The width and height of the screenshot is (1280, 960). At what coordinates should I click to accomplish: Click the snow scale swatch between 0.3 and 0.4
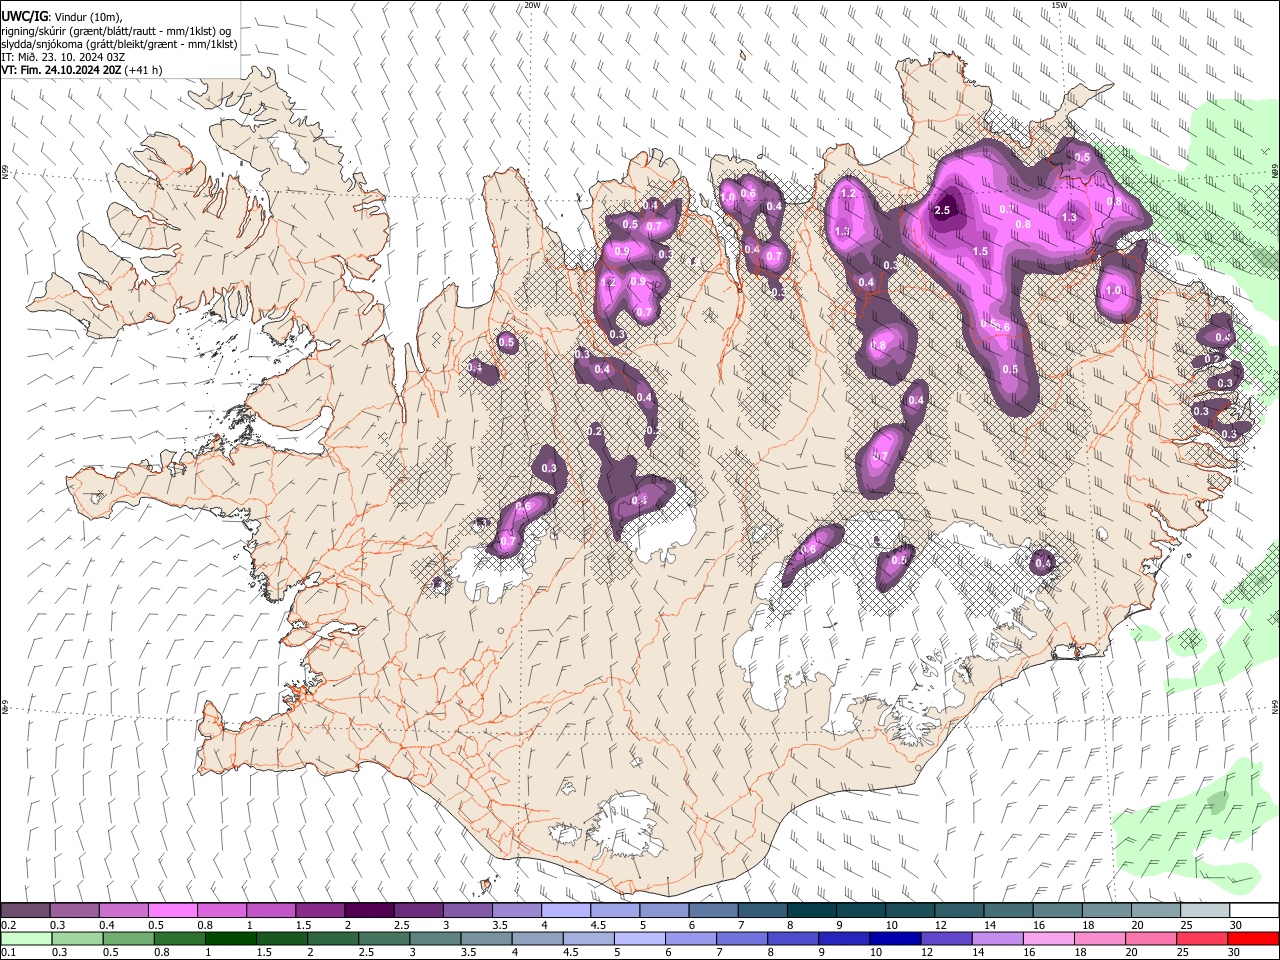point(75,910)
